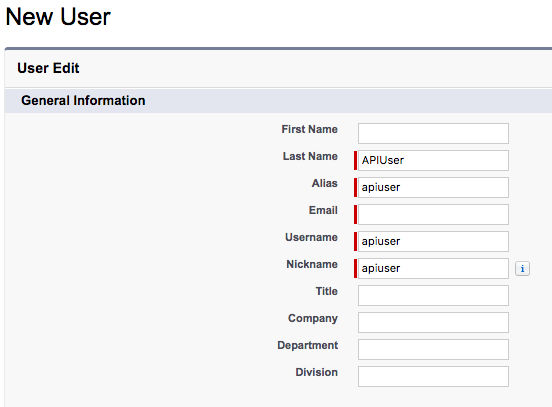This screenshot has width=552, height=407.
Task: Select the Last Name field containing APIUser
Action: pyautogui.click(x=433, y=161)
